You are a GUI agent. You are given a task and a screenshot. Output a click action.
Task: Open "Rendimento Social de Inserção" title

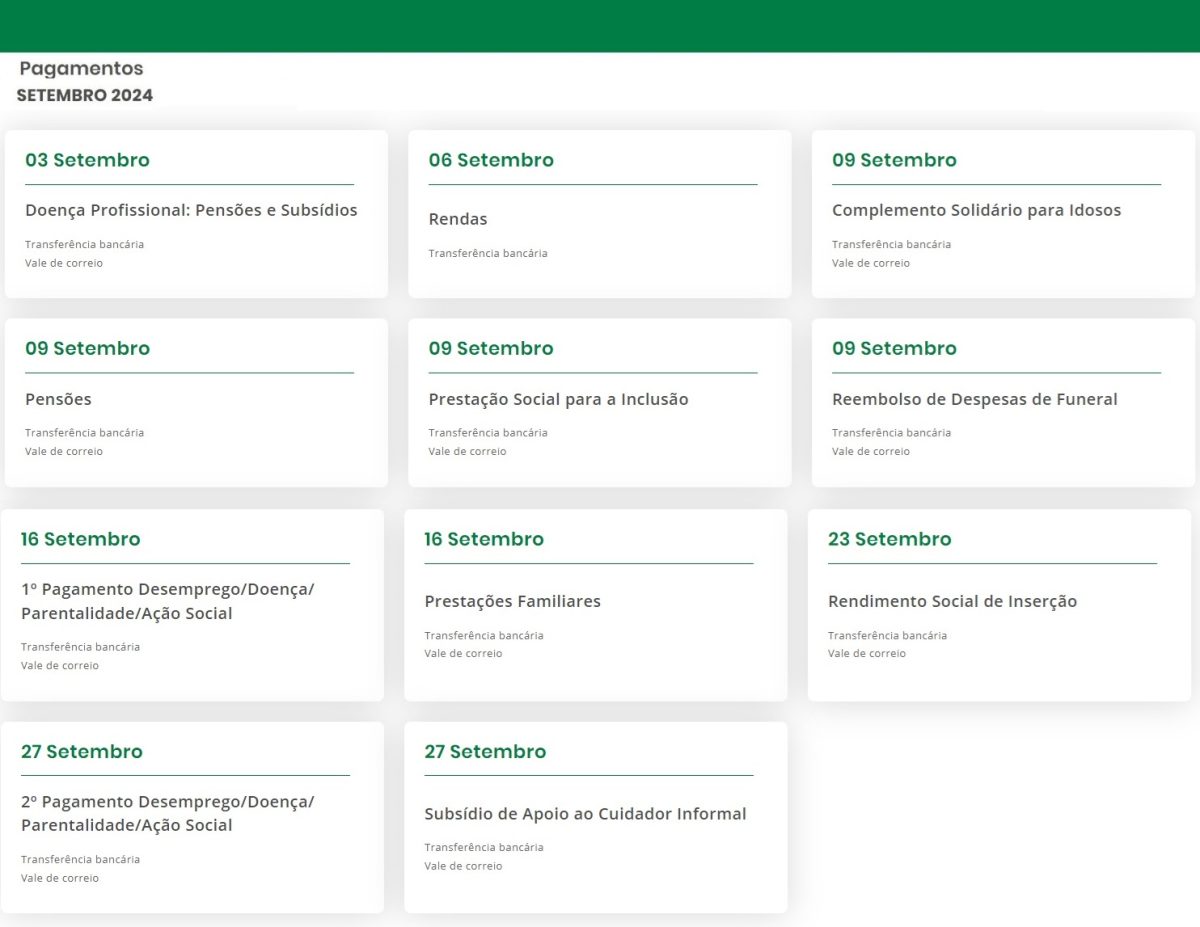(952, 602)
